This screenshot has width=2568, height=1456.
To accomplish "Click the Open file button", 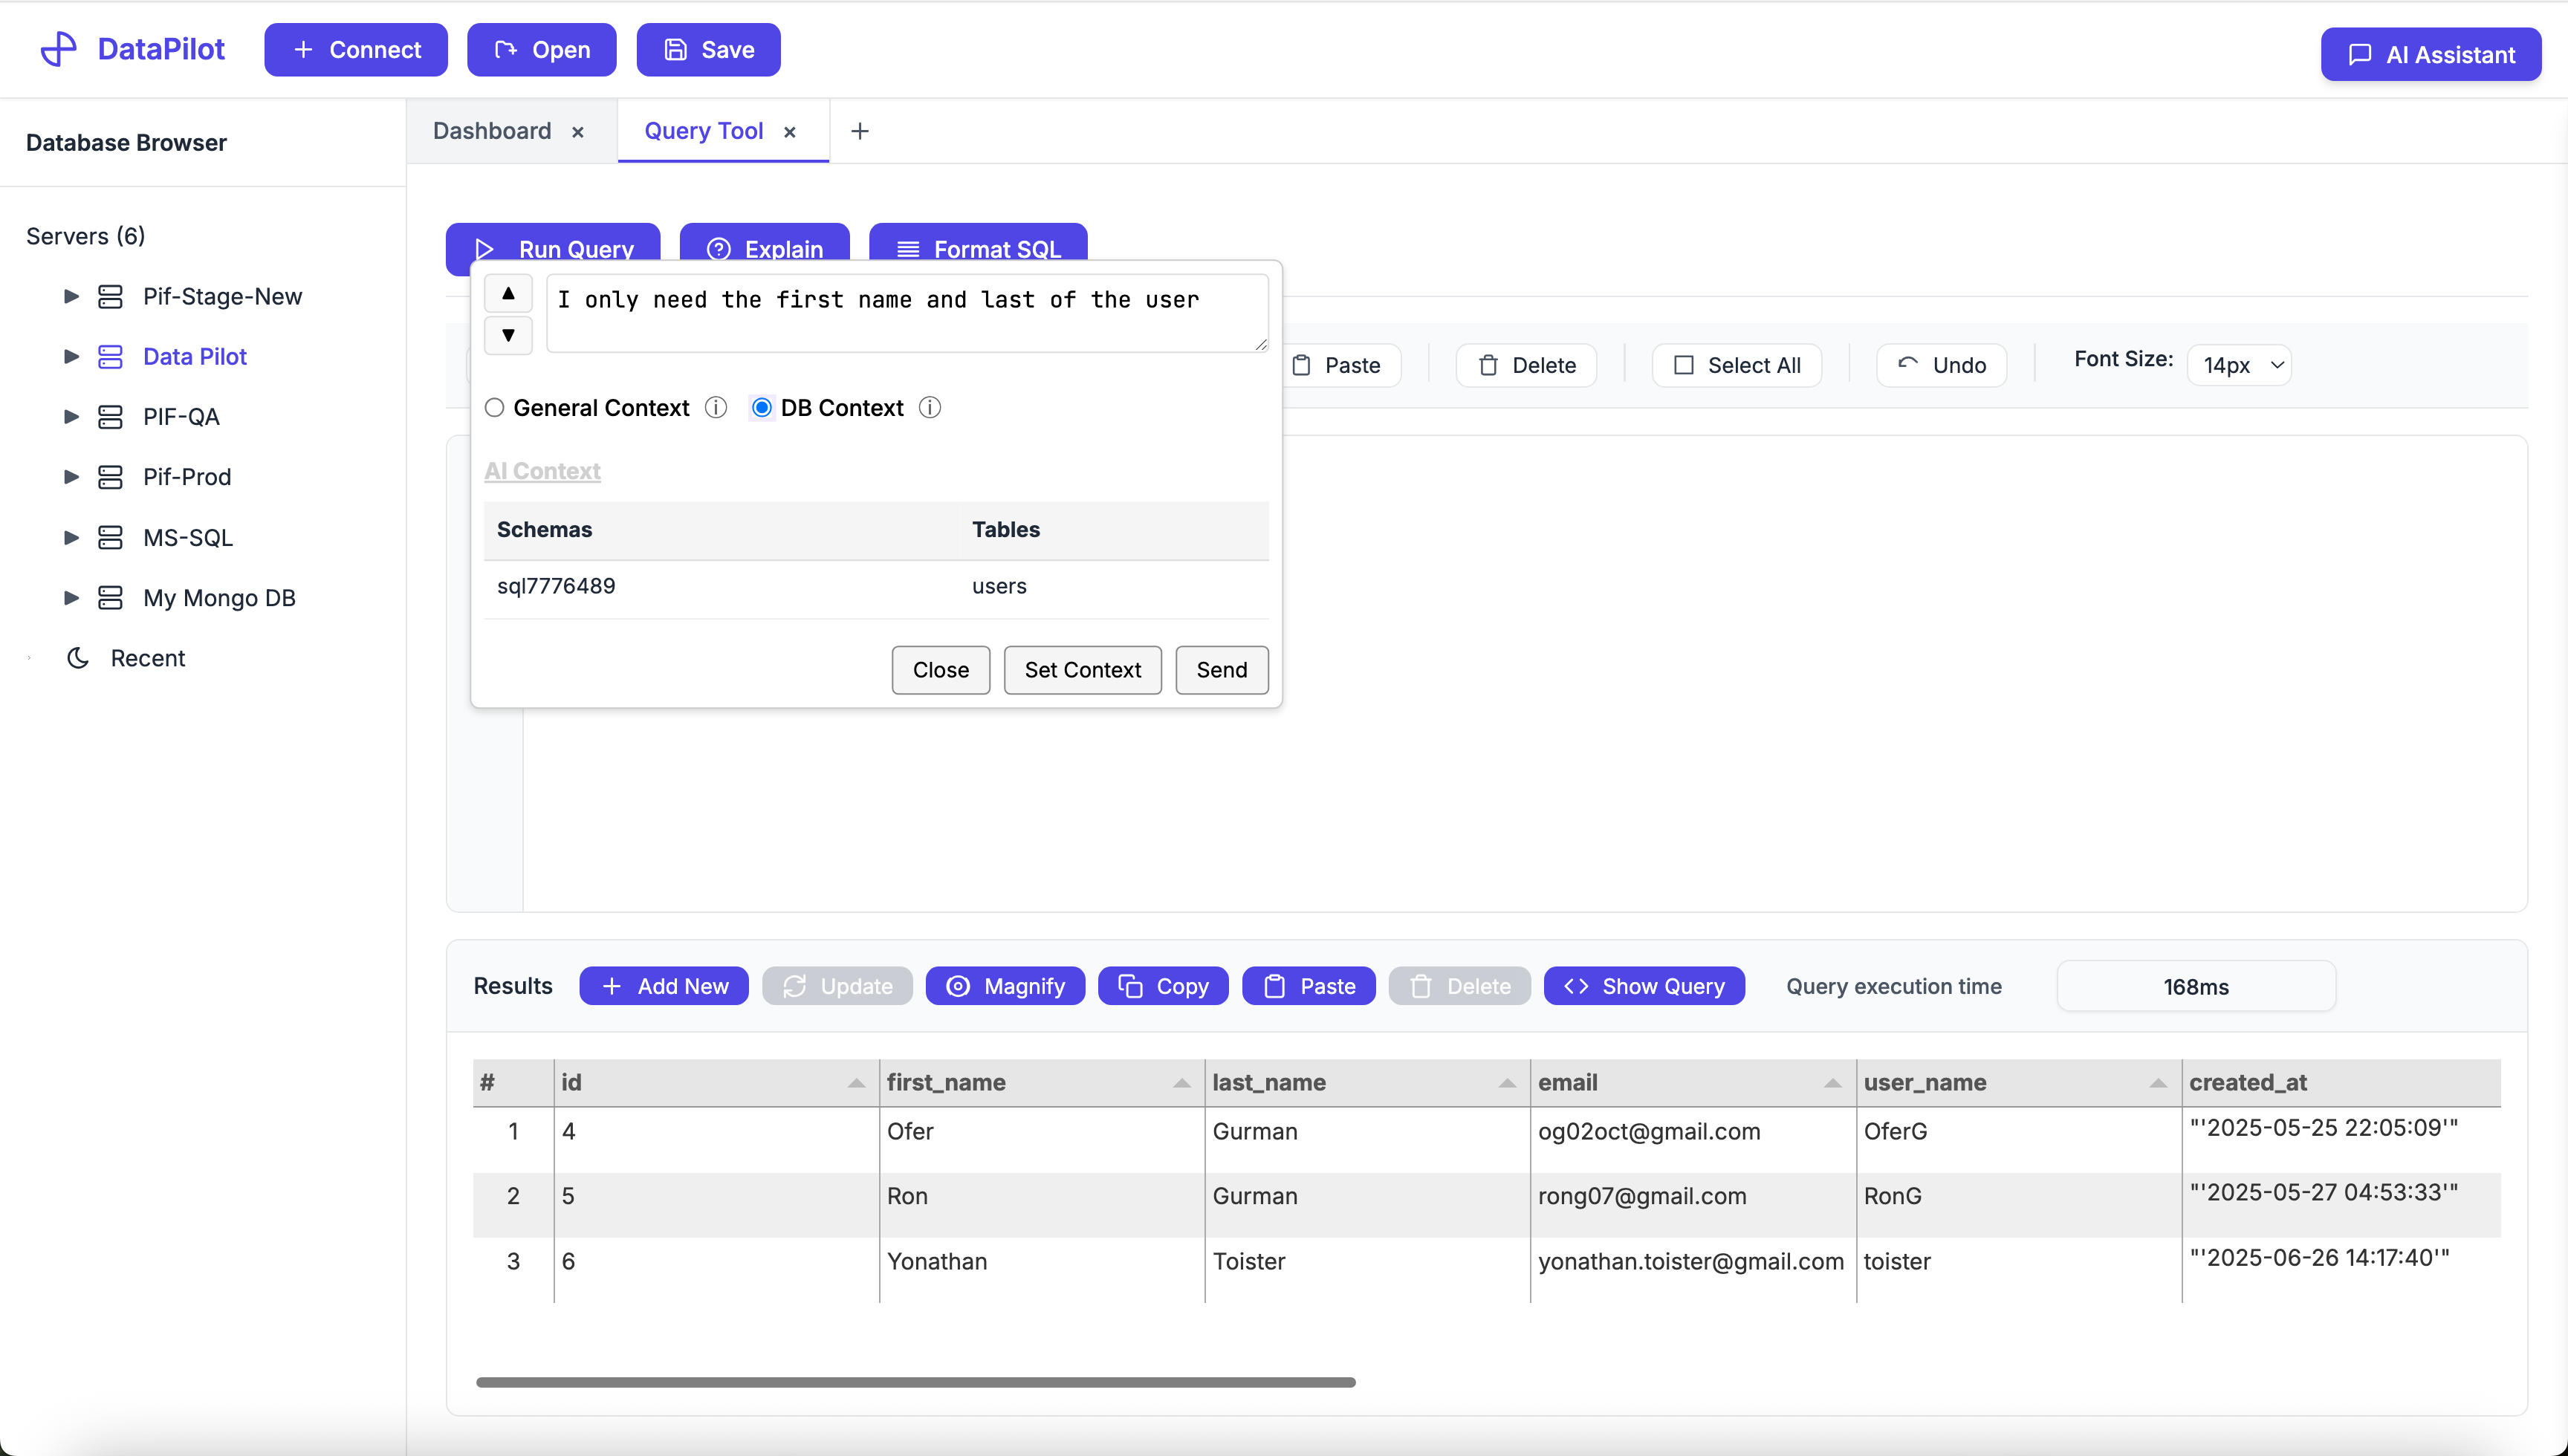I will [x=542, y=50].
